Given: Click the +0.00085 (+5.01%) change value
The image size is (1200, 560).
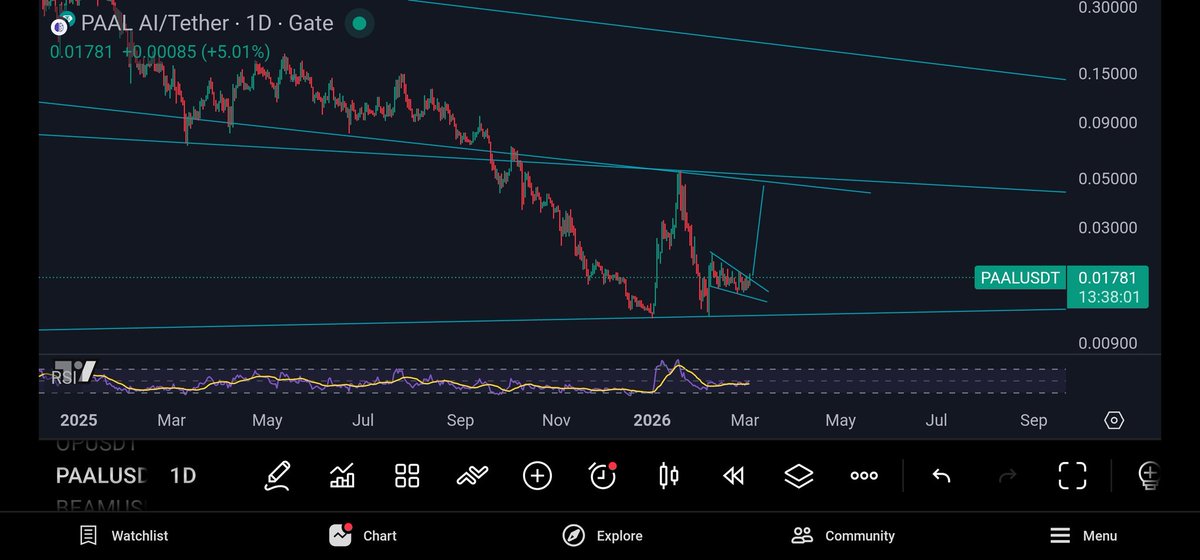Looking at the screenshot, I should coord(196,51).
